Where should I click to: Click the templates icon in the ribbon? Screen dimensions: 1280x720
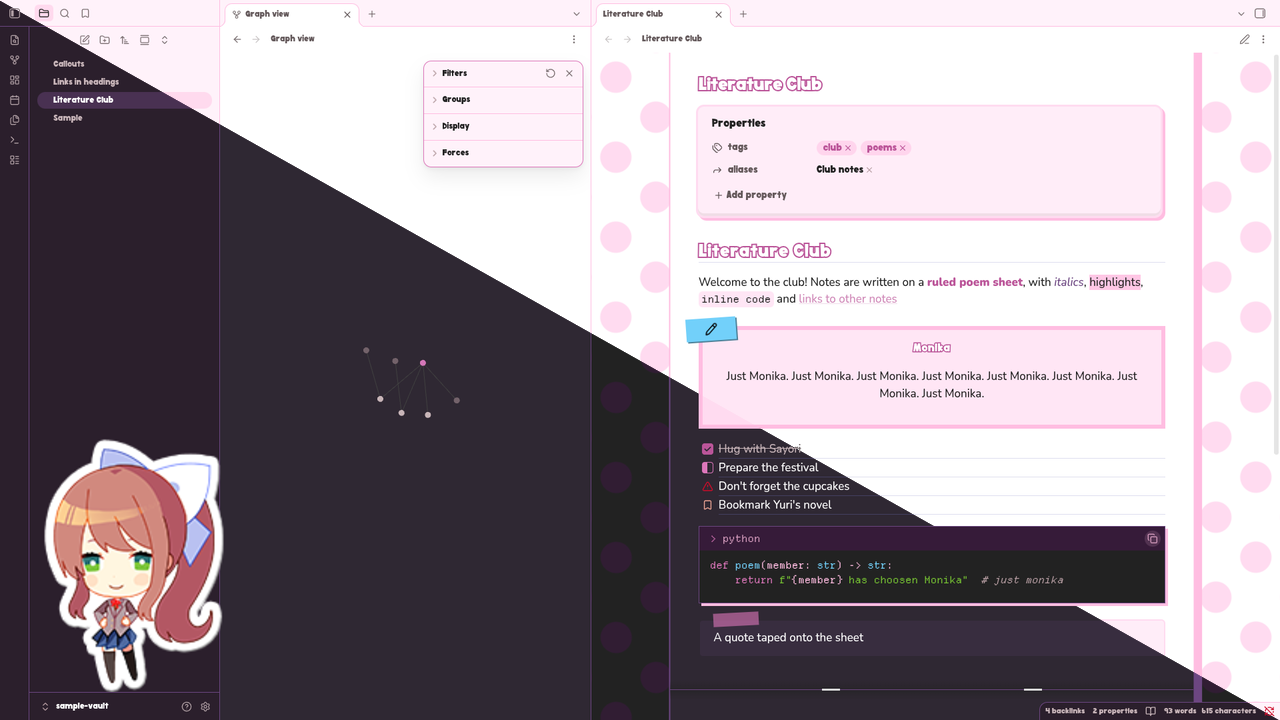pyautogui.click(x=14, y=120)
